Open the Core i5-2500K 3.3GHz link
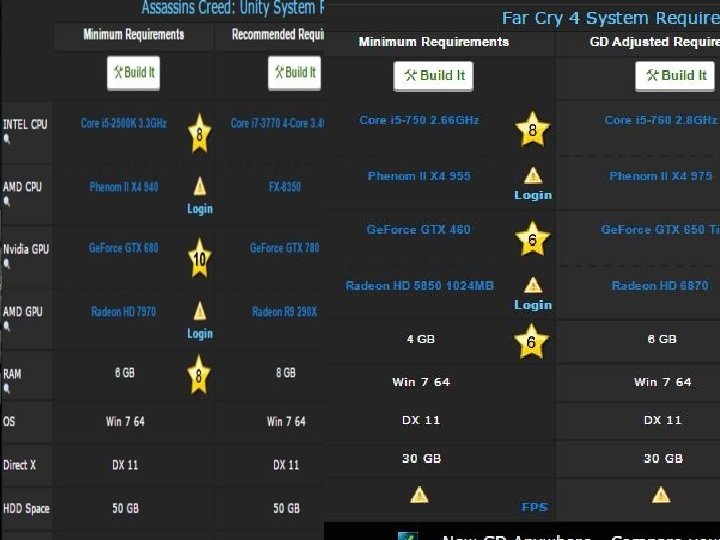The height and width of the screenshot is (540, 720). coord(124,123)
